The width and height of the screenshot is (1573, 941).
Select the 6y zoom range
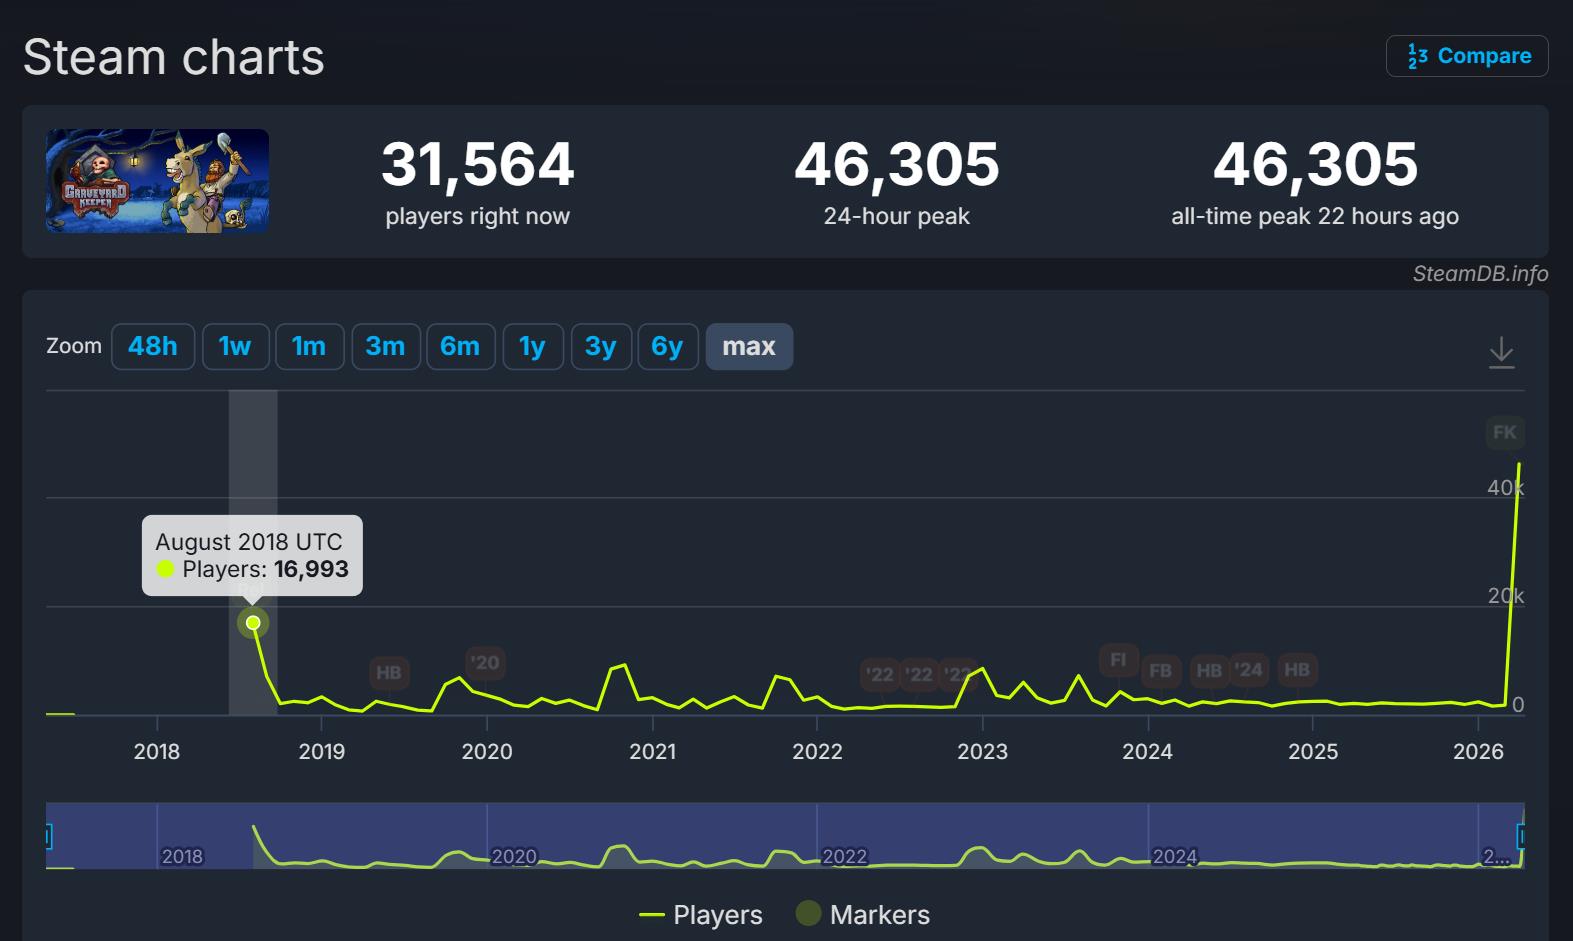(667, 346)
